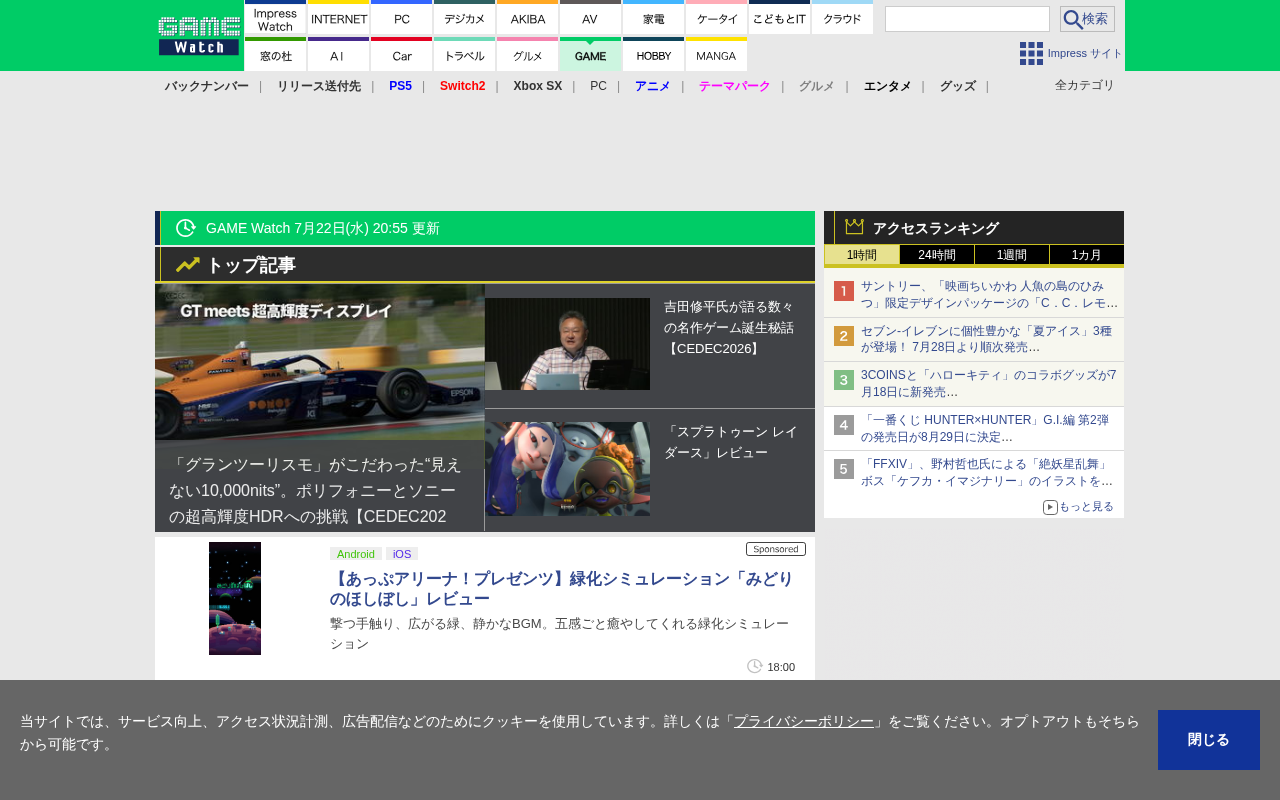This screenshot has height=800, width=1280.
Task: Open the AI site tab
Action: [x=338, y=54]
